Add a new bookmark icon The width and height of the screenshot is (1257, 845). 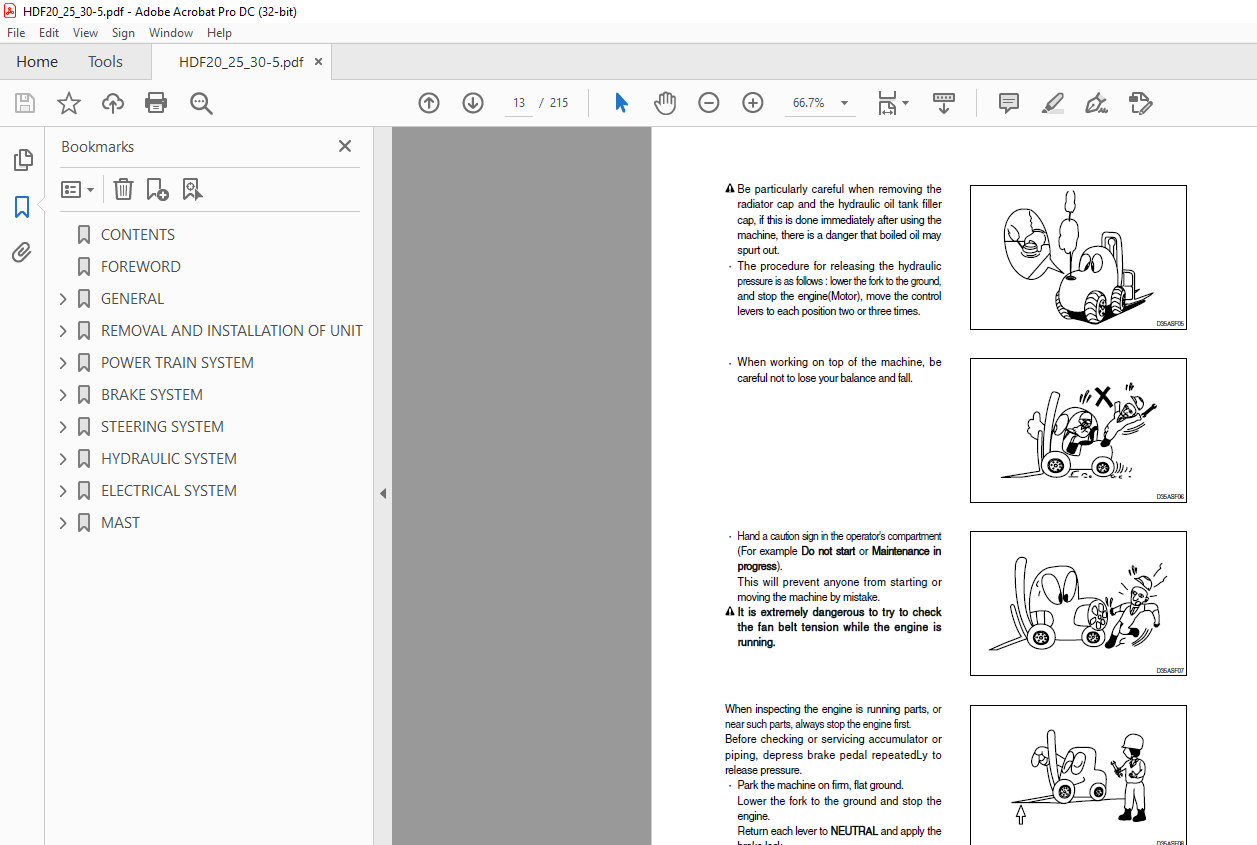tap(157, 189)
